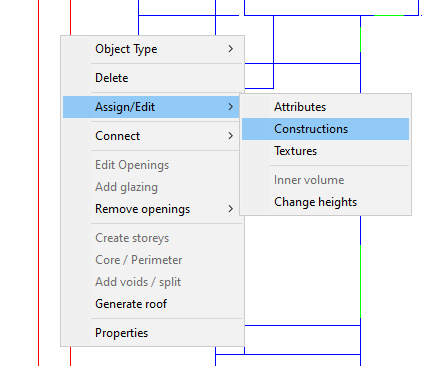Select Constructions in the submenu
This screenshot has height=366, width=422.
325,129
